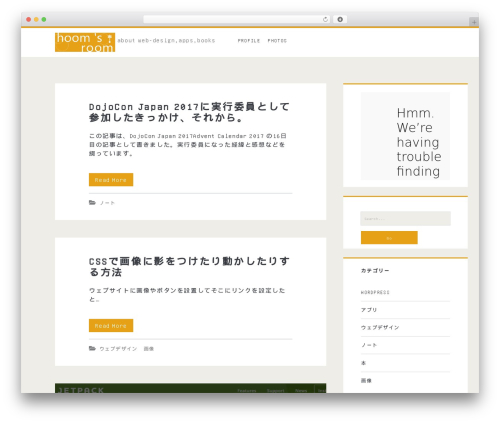The height and width of the screenshot is (423, 500).
Task: Click the folder icon under the DojoCon post
Action: 92,203
